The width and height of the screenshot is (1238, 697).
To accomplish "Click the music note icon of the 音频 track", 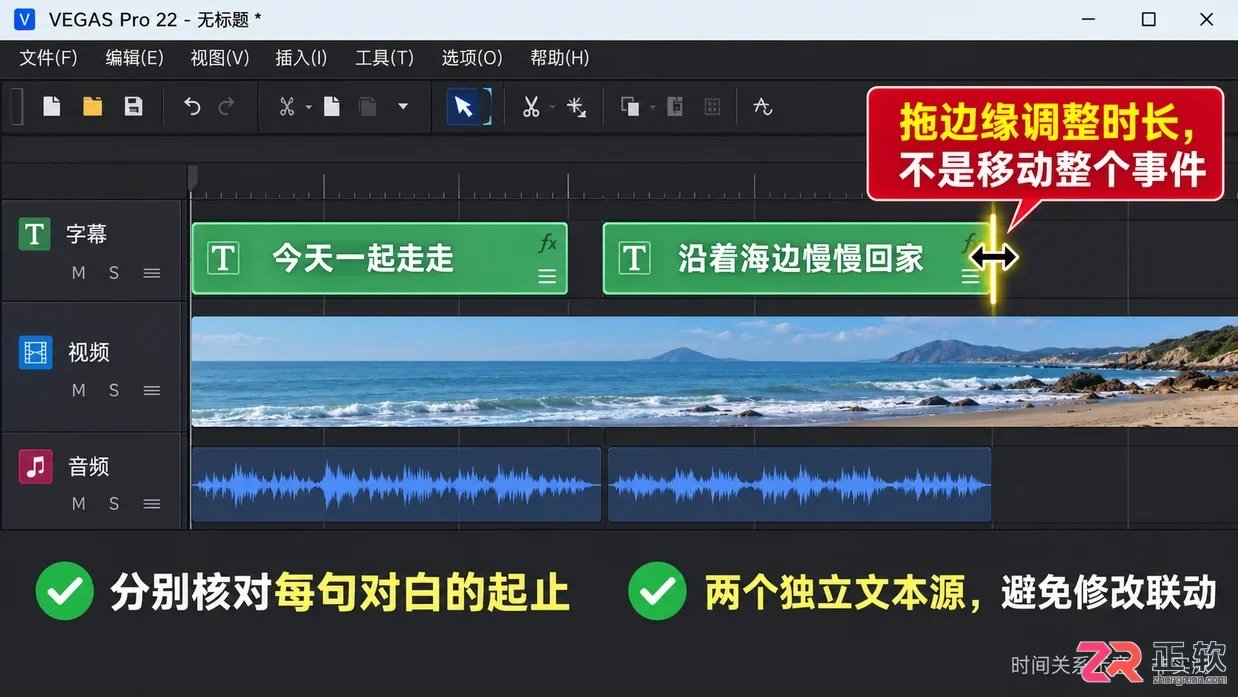I will pos(35,466).
